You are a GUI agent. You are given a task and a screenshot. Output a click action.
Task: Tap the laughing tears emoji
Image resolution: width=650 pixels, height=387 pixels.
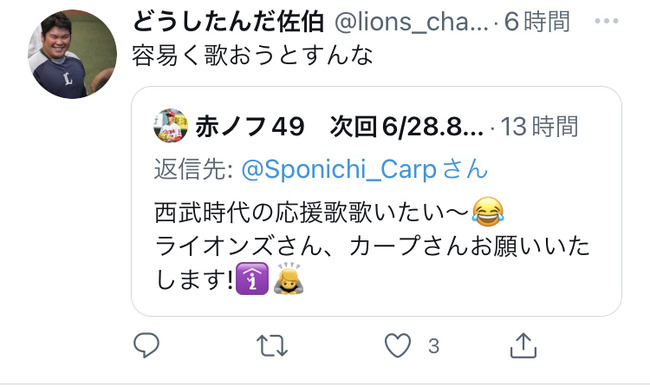point(488,212)
